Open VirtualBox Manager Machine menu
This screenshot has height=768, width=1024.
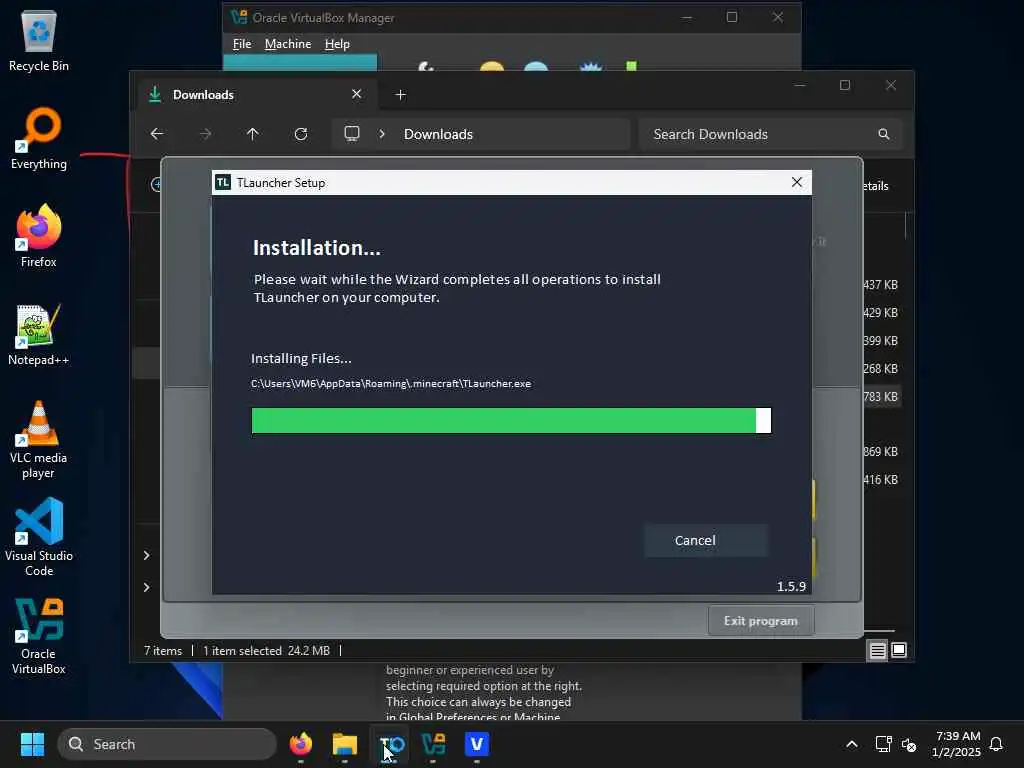pos(288,44)
